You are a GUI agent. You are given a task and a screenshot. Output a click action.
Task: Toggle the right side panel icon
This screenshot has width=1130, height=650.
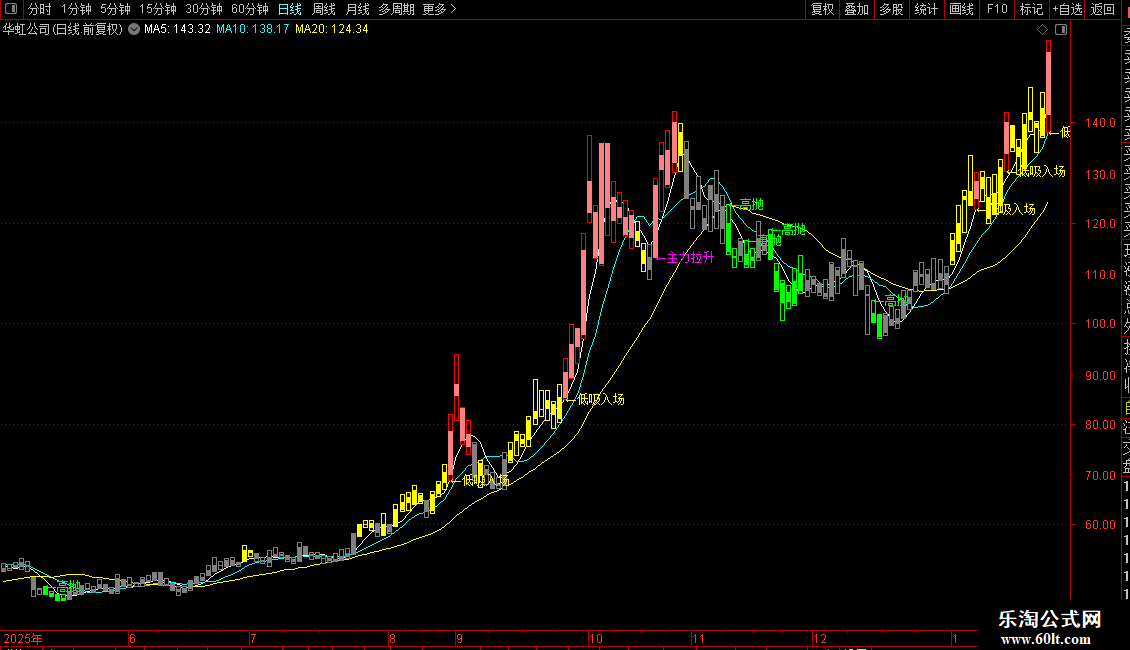click(x=1061, y=30)
